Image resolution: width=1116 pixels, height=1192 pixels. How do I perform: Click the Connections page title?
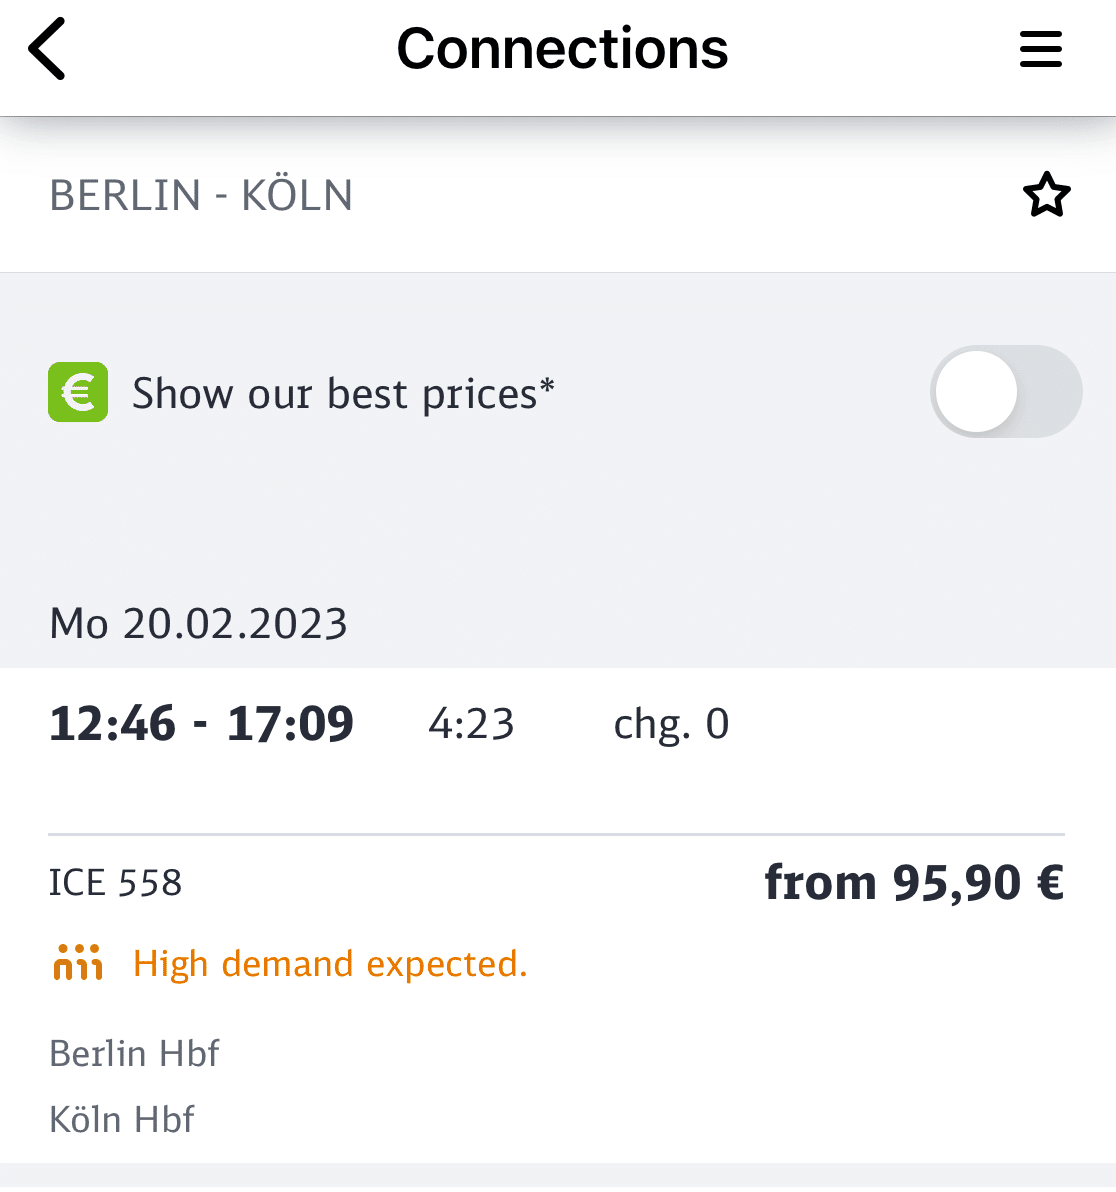click(x=563, y=49)
